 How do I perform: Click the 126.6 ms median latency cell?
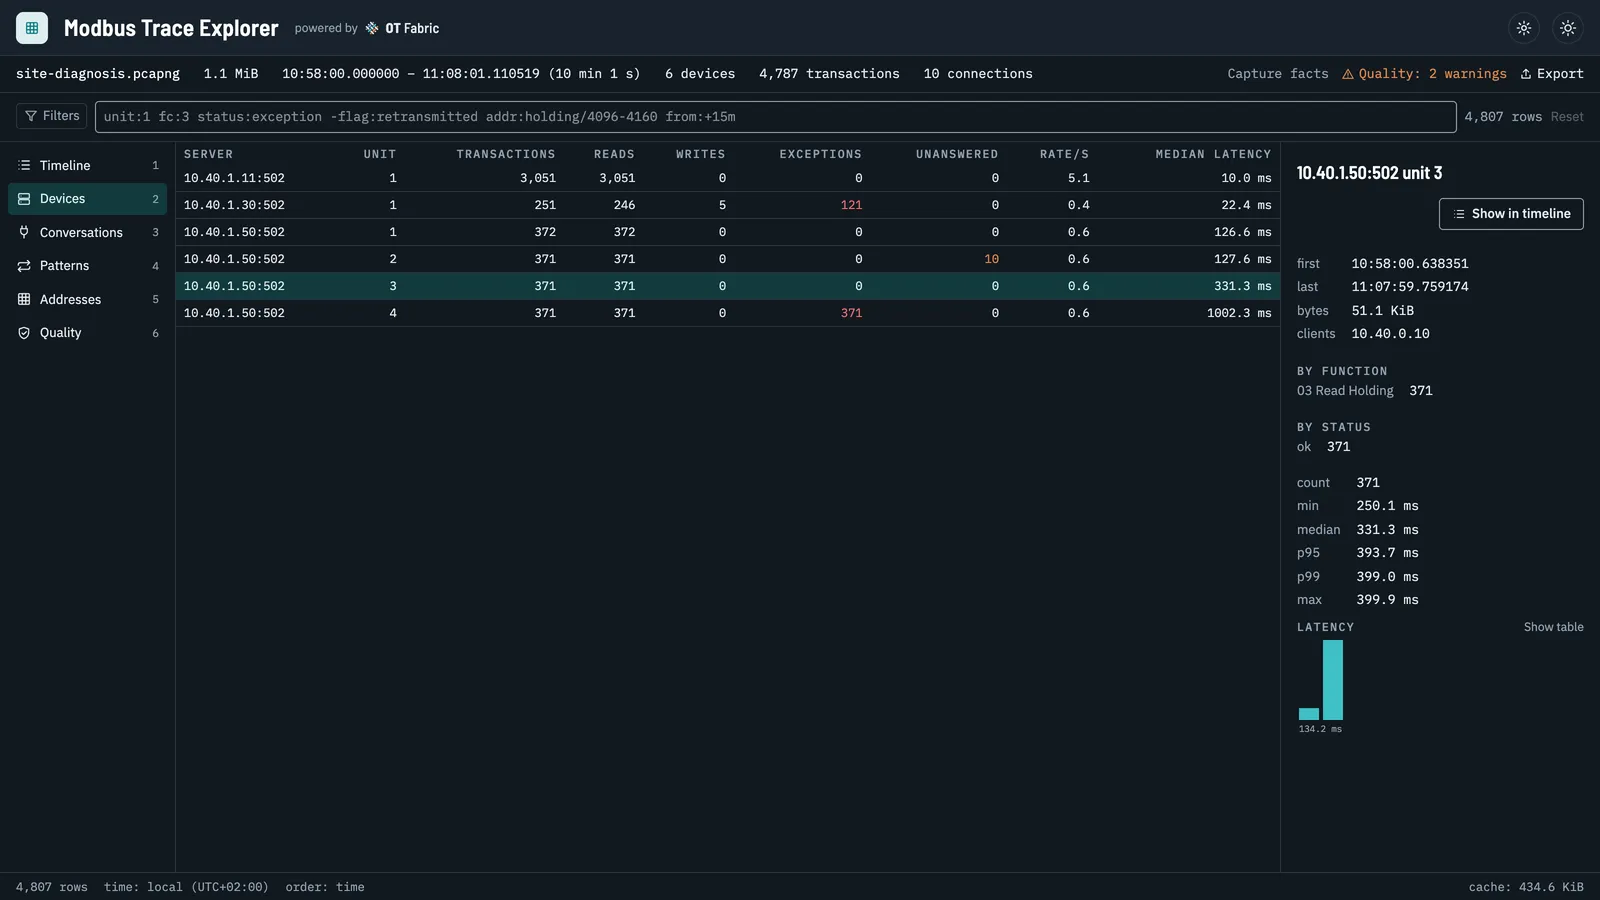click(1243, 232)
